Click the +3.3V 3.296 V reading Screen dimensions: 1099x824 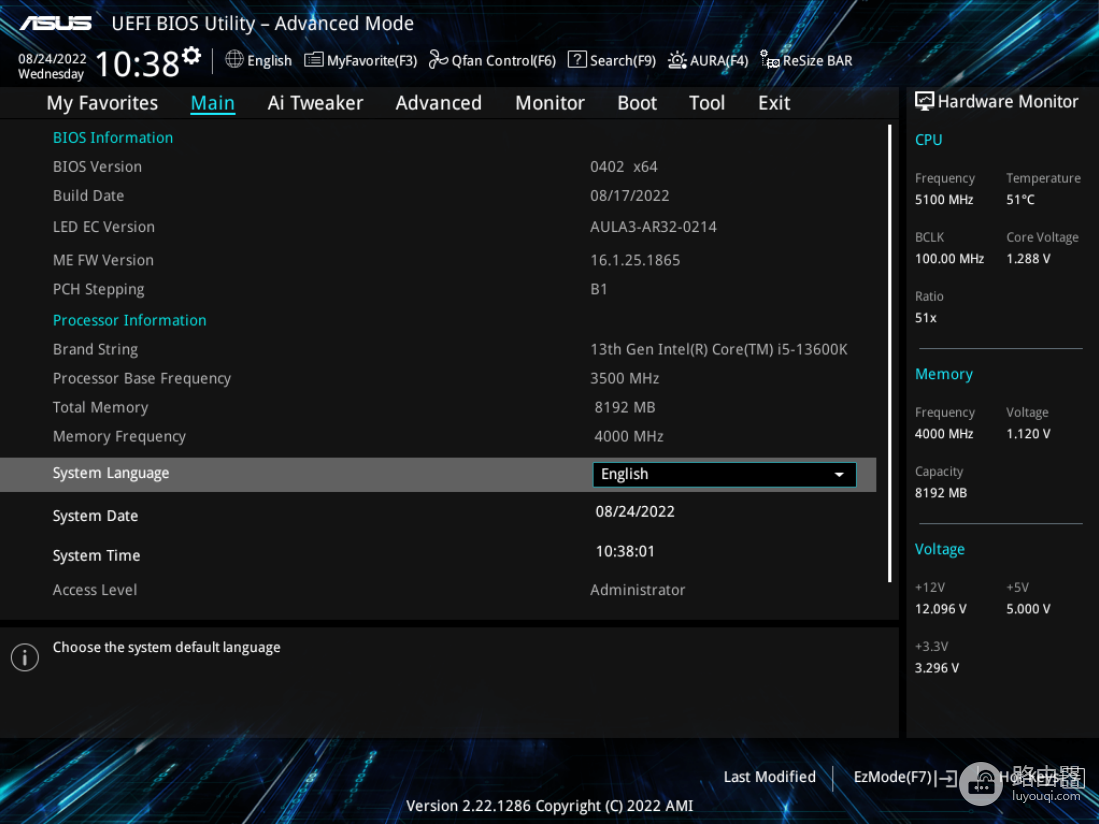point(936,668)
